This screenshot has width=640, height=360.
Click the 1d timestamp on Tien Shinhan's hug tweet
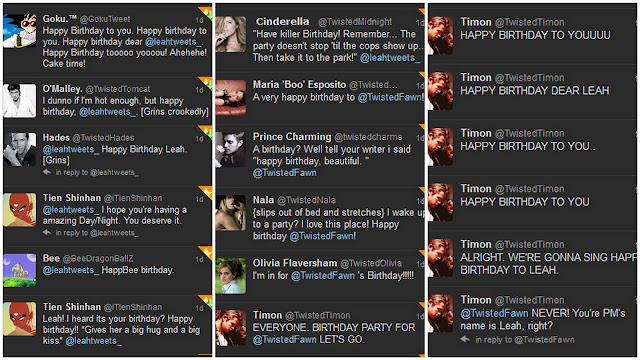[x=199, y=308]
